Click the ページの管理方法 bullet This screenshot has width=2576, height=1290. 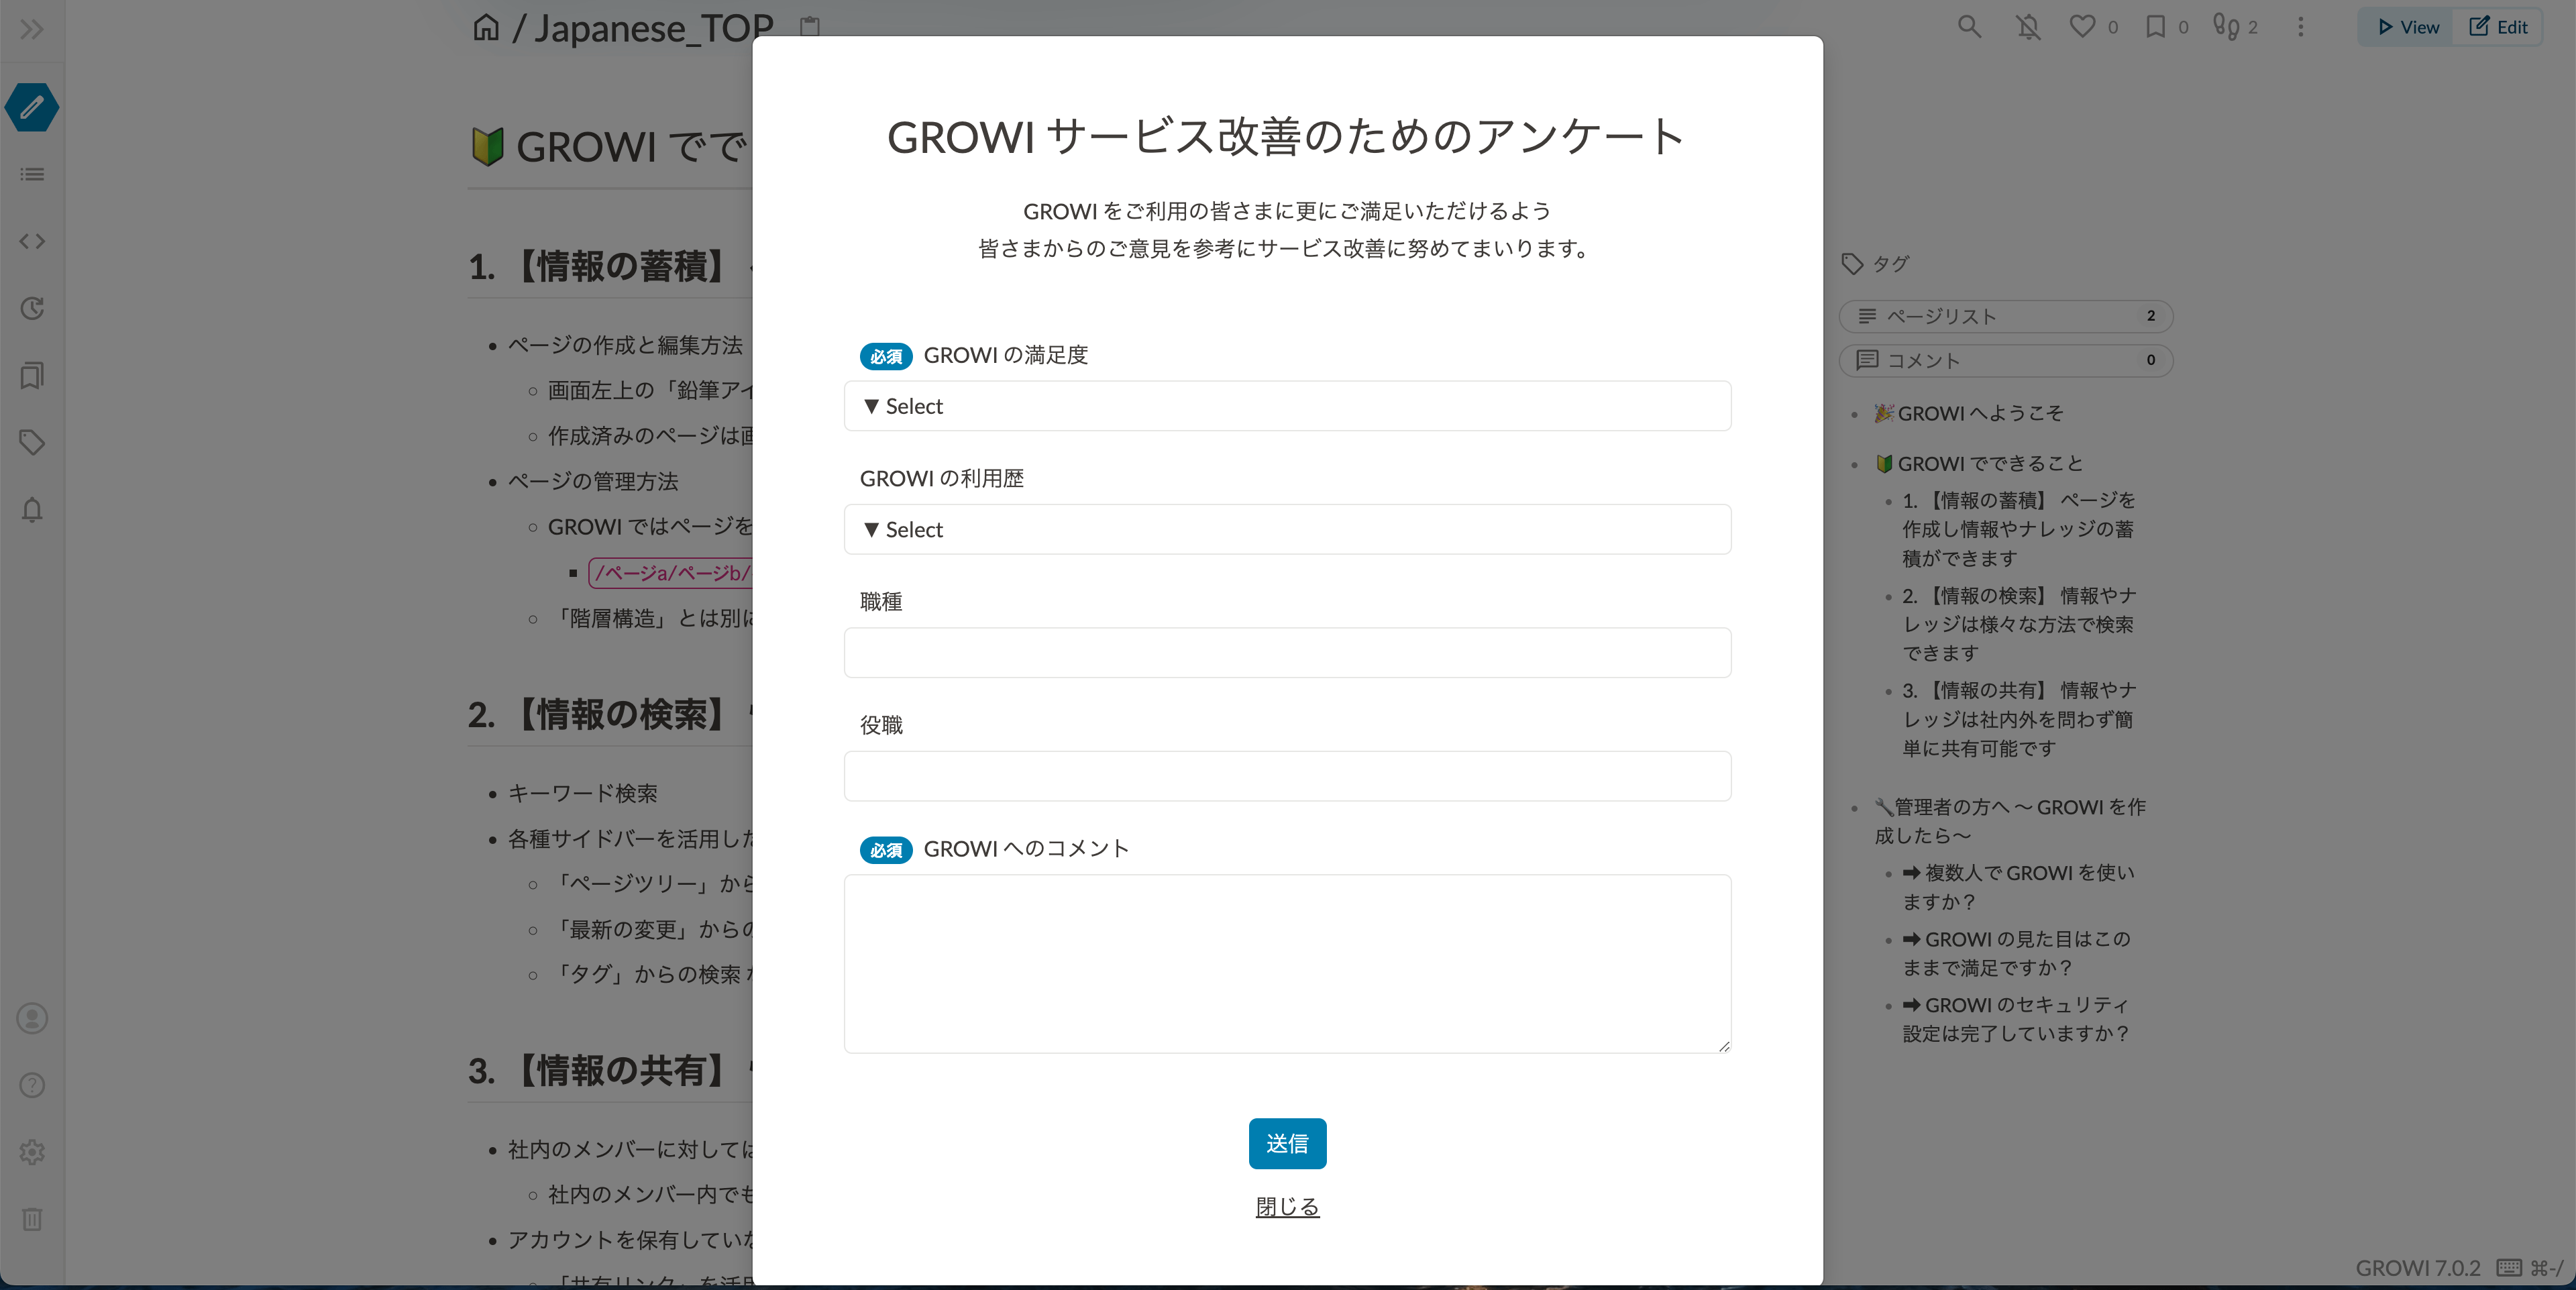pos(593,481)
